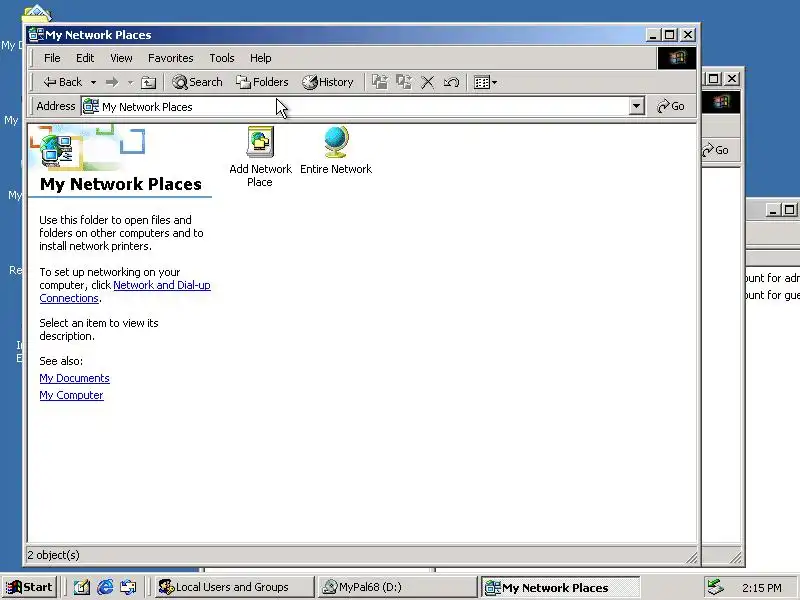Click the 2:15 PM clock
The width and height of the screenshot is (800, 600).
pos(762,588)
